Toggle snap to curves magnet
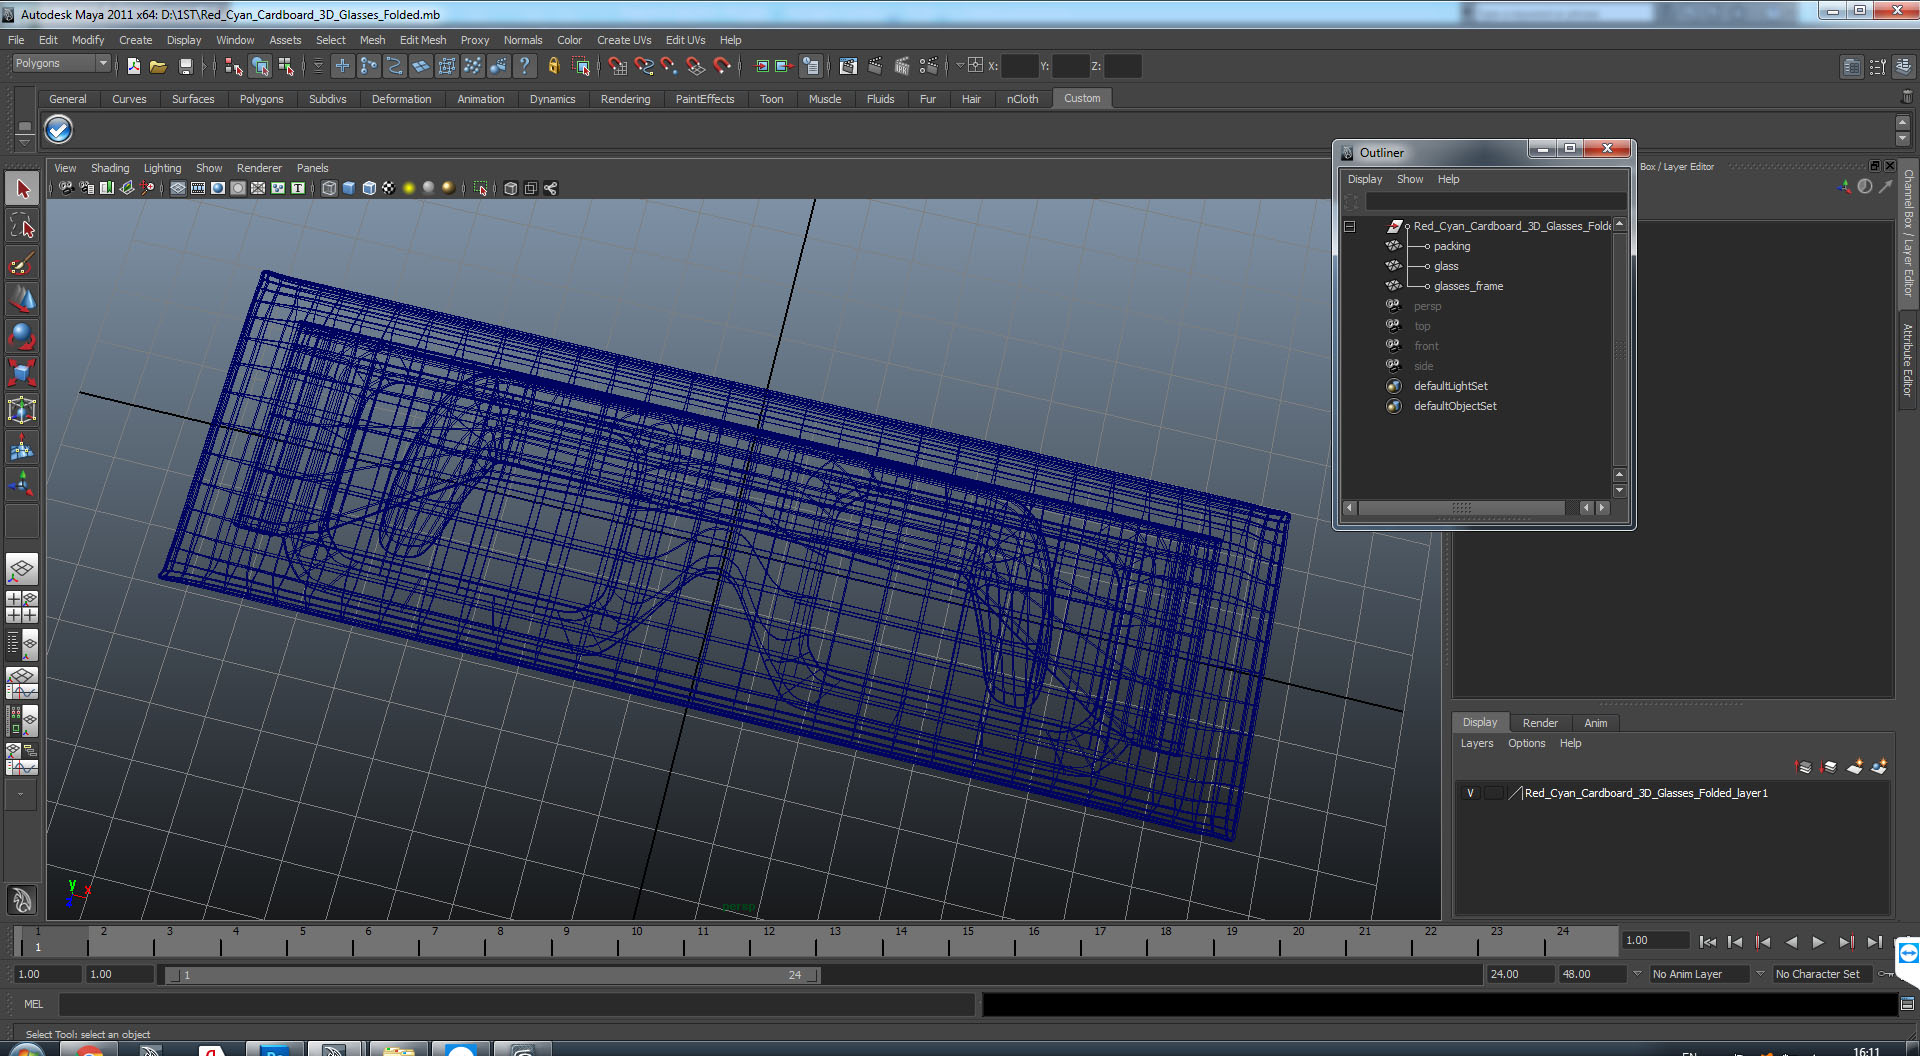 644,66
